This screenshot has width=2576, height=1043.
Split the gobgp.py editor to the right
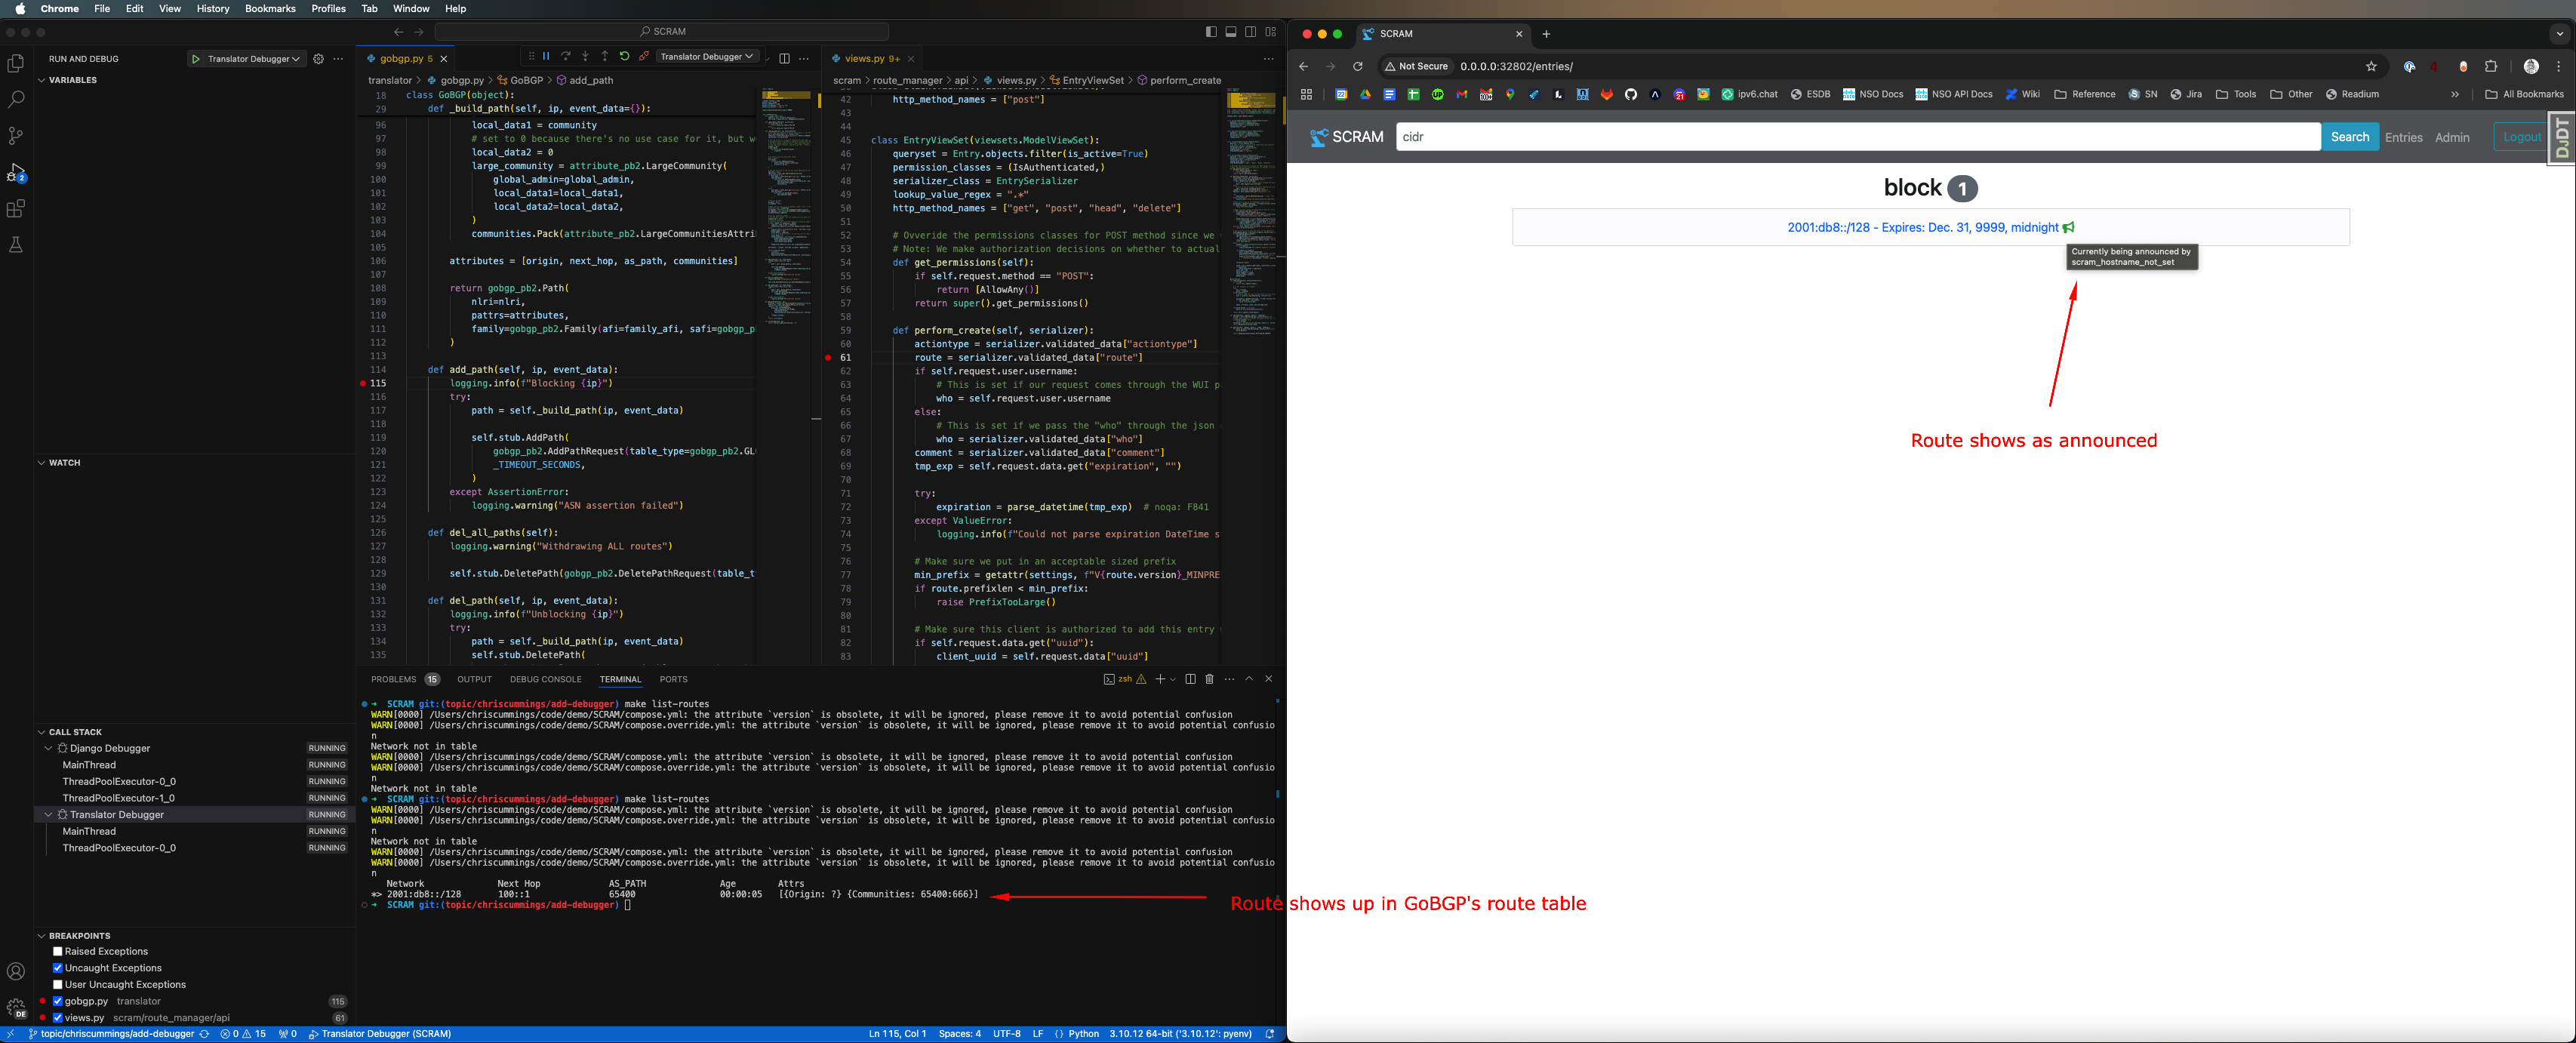pos(784,58)
